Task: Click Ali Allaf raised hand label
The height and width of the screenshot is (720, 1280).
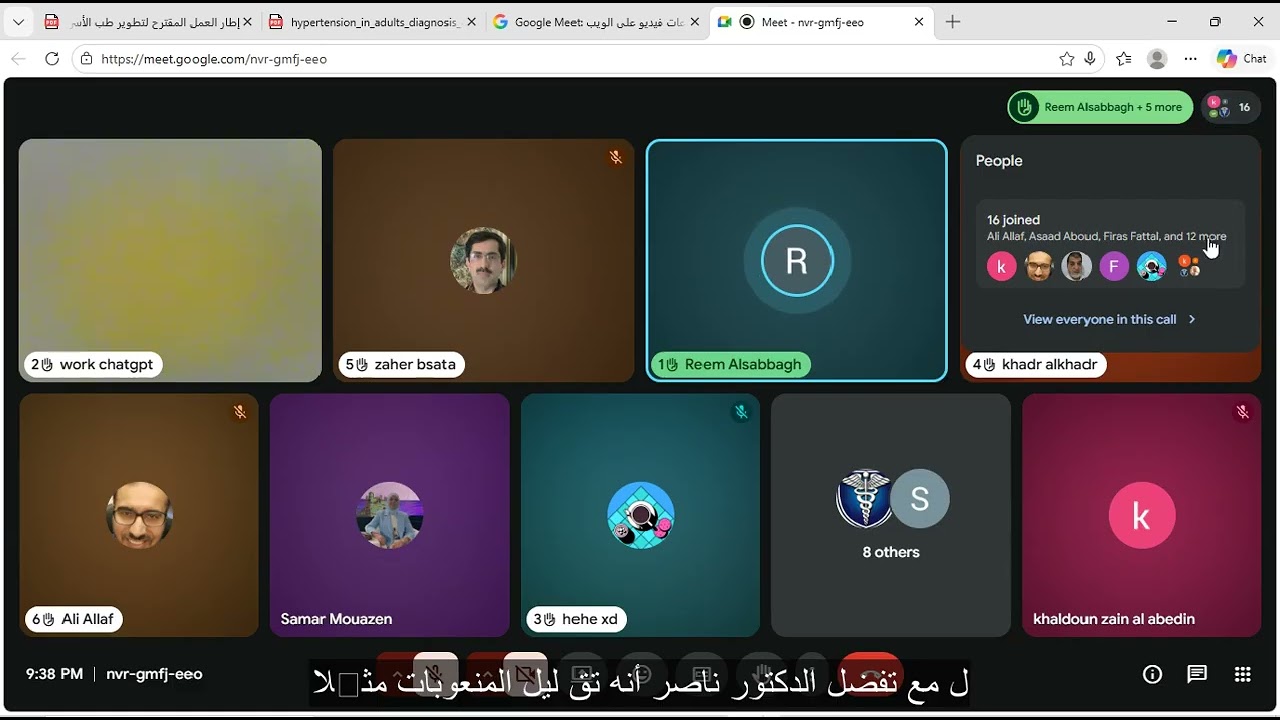Action: pyautogui.click(x=74, y=619)
